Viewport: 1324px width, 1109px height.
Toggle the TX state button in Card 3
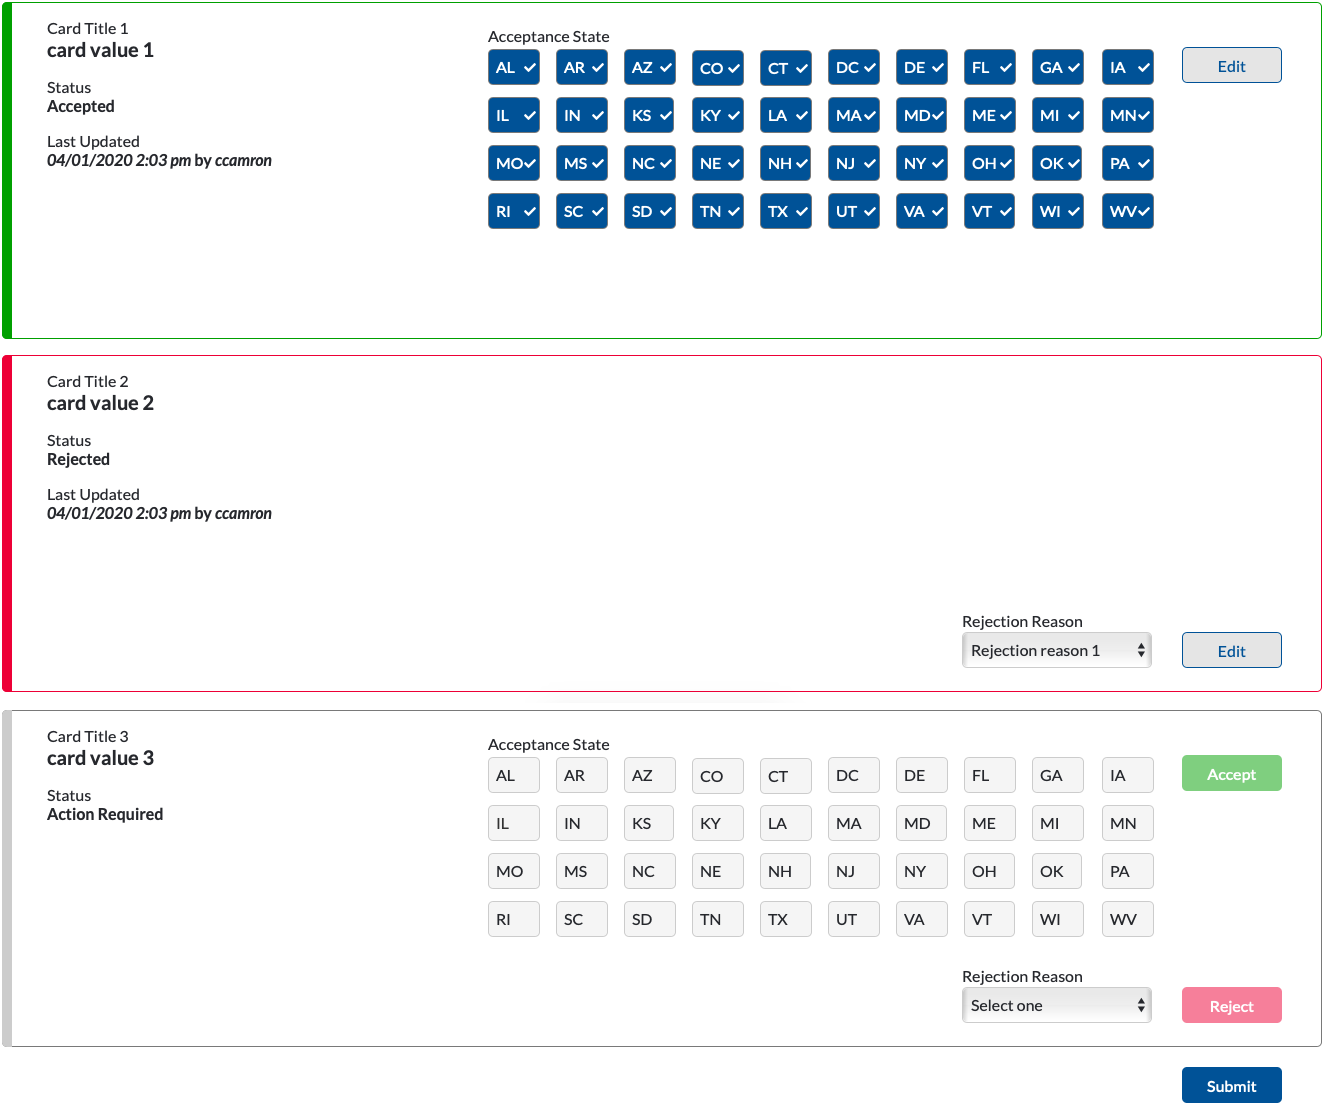(785, 919)
